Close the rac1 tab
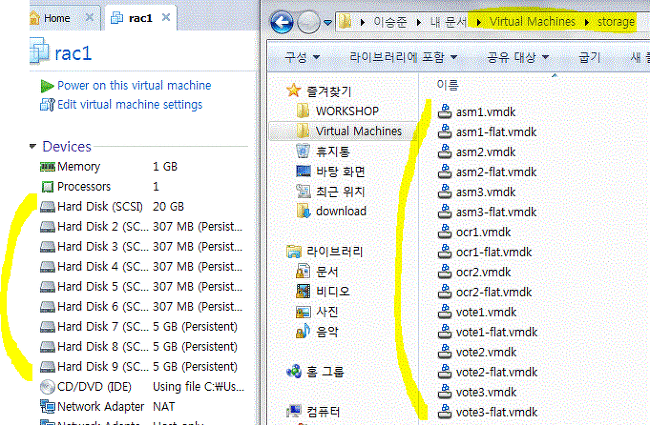Screen dimensions: 650x425 [166, 17]
